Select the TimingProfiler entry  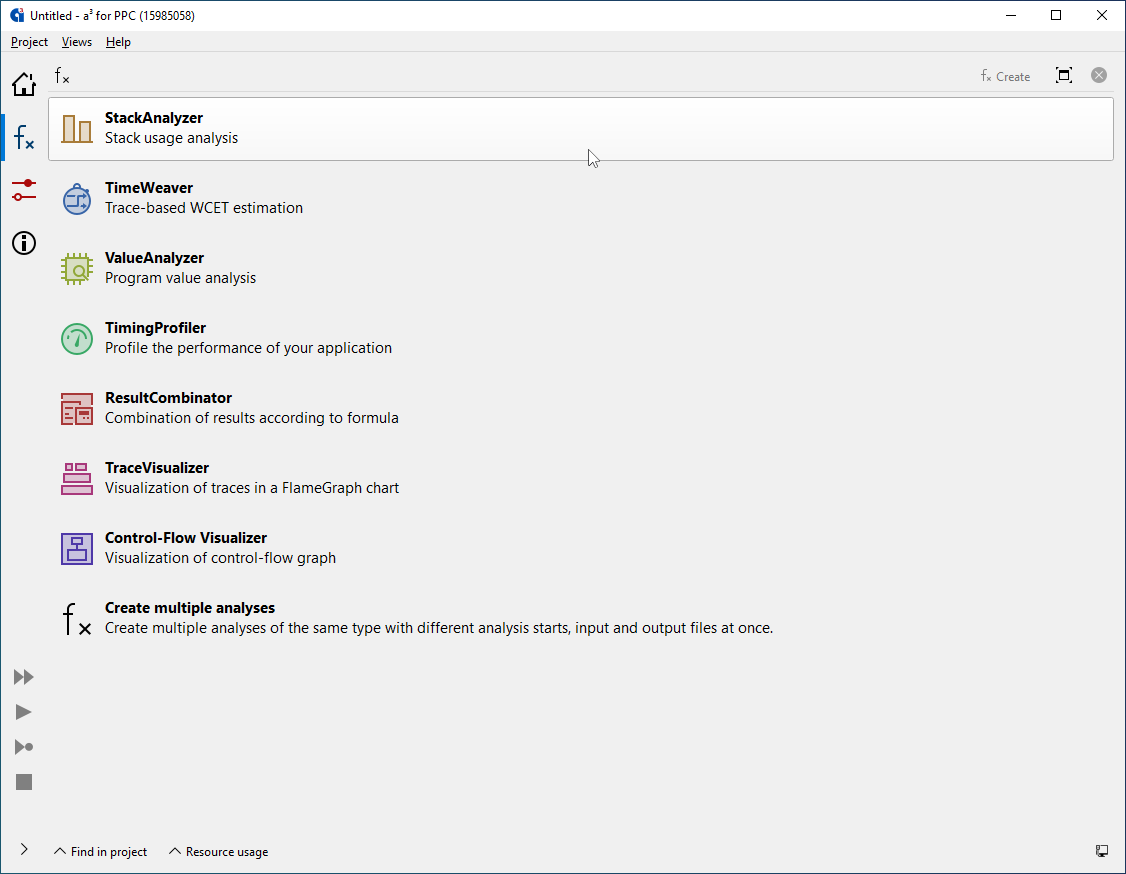581,339
